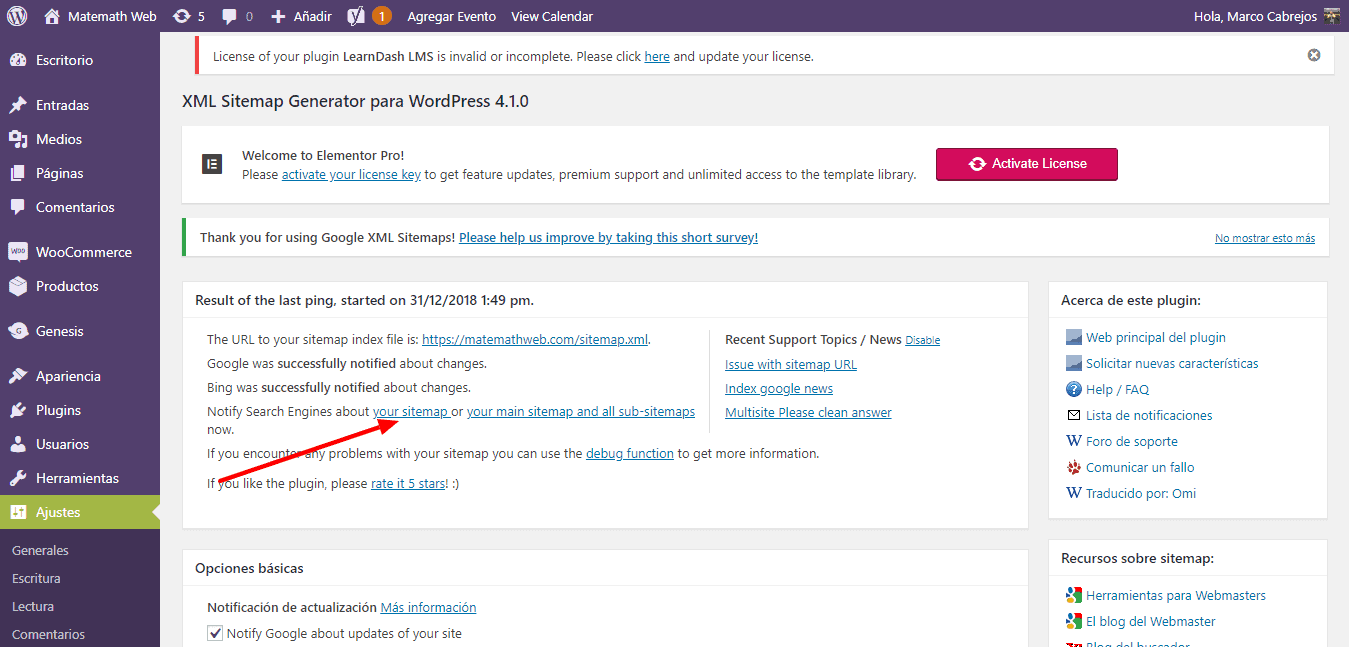The image size is (1349, 647).
Task: Click the home icon beside Matemath Web
Action: coord(52,16)
